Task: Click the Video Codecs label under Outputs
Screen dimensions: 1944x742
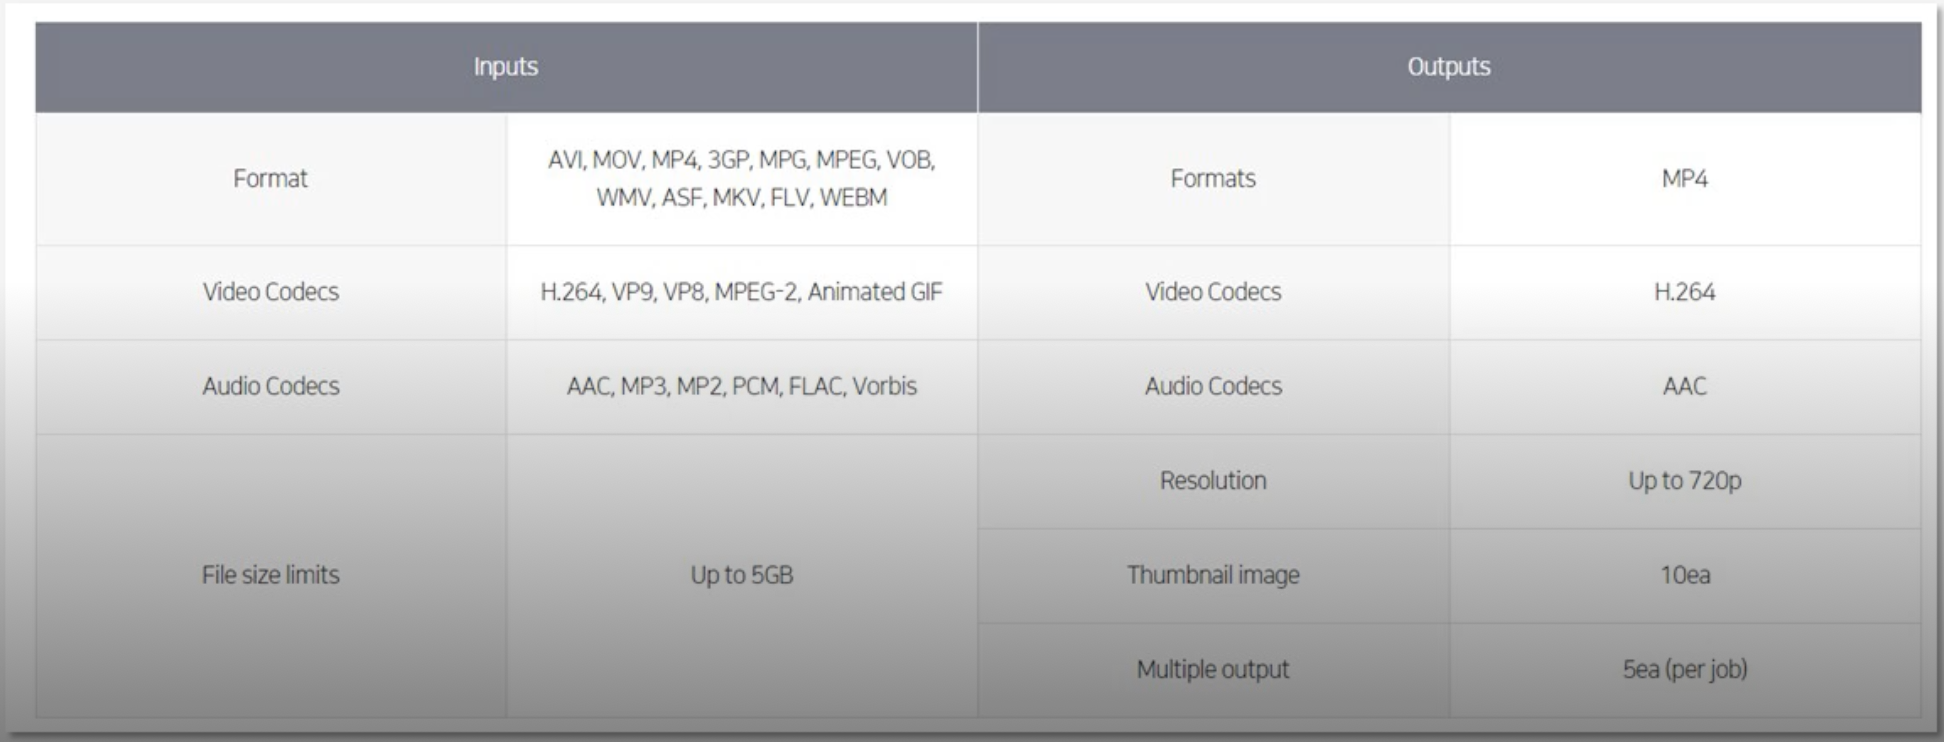Action: coord(1213,292)
